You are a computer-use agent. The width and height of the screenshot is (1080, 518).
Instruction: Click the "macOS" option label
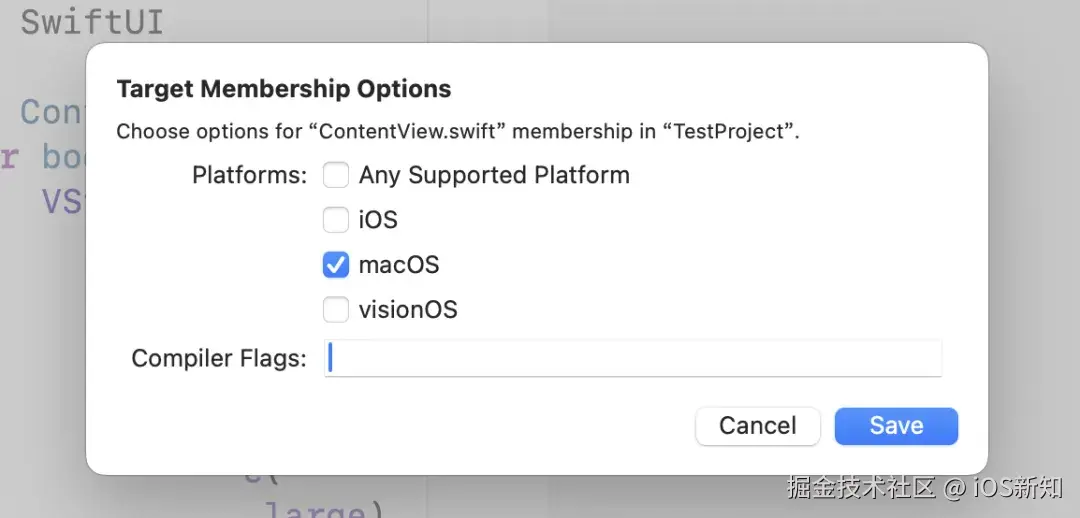pyautogui.click(x=399, y=265)
